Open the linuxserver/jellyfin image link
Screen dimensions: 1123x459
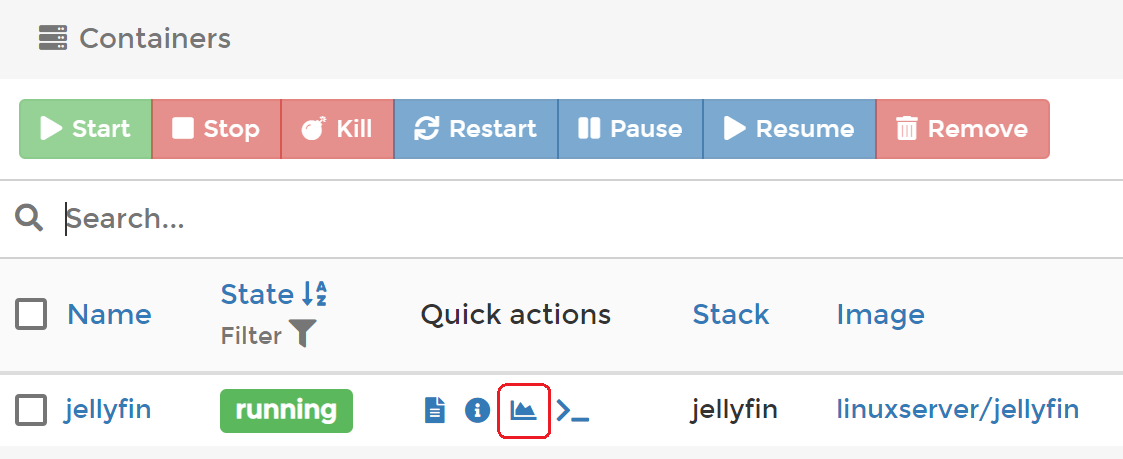[957, 410]
